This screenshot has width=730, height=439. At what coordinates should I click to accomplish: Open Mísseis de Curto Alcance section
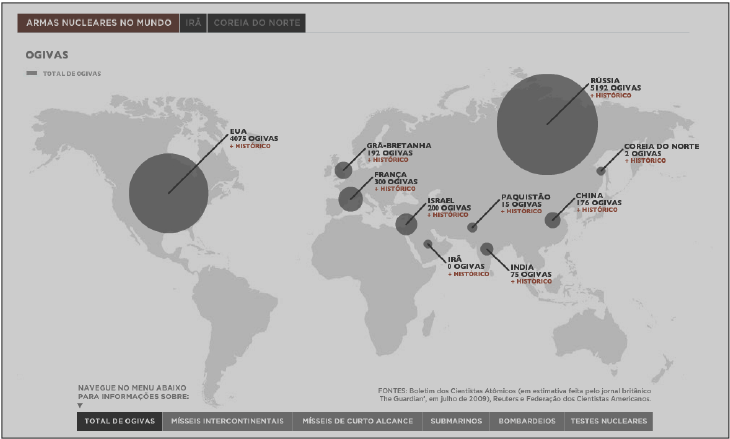[x=357, y=422]
